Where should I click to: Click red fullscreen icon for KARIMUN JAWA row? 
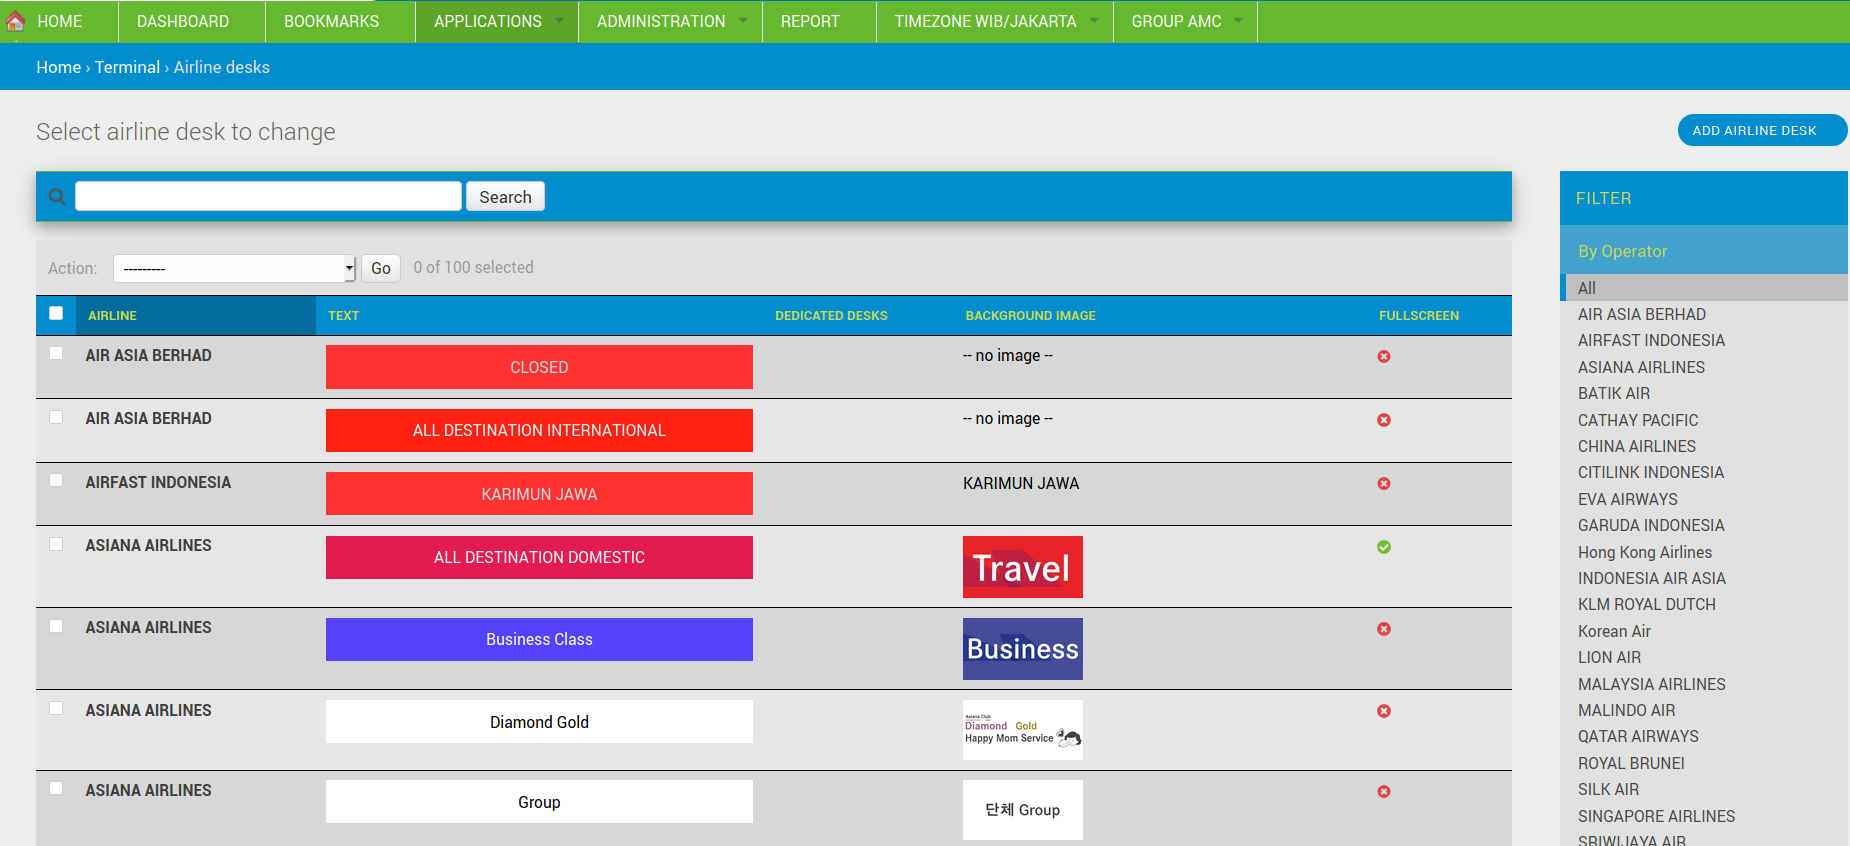click(x=1384, y=484)
